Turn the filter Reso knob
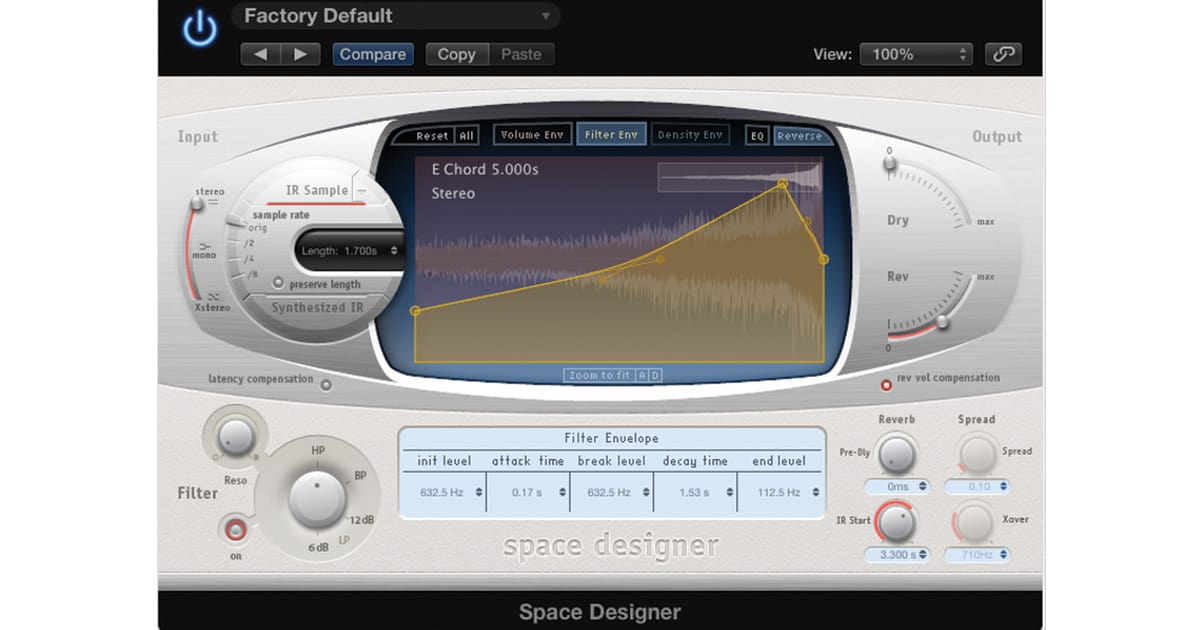Screen dimensions: 1200x630 pyautogui.click(x=235, y=435)
